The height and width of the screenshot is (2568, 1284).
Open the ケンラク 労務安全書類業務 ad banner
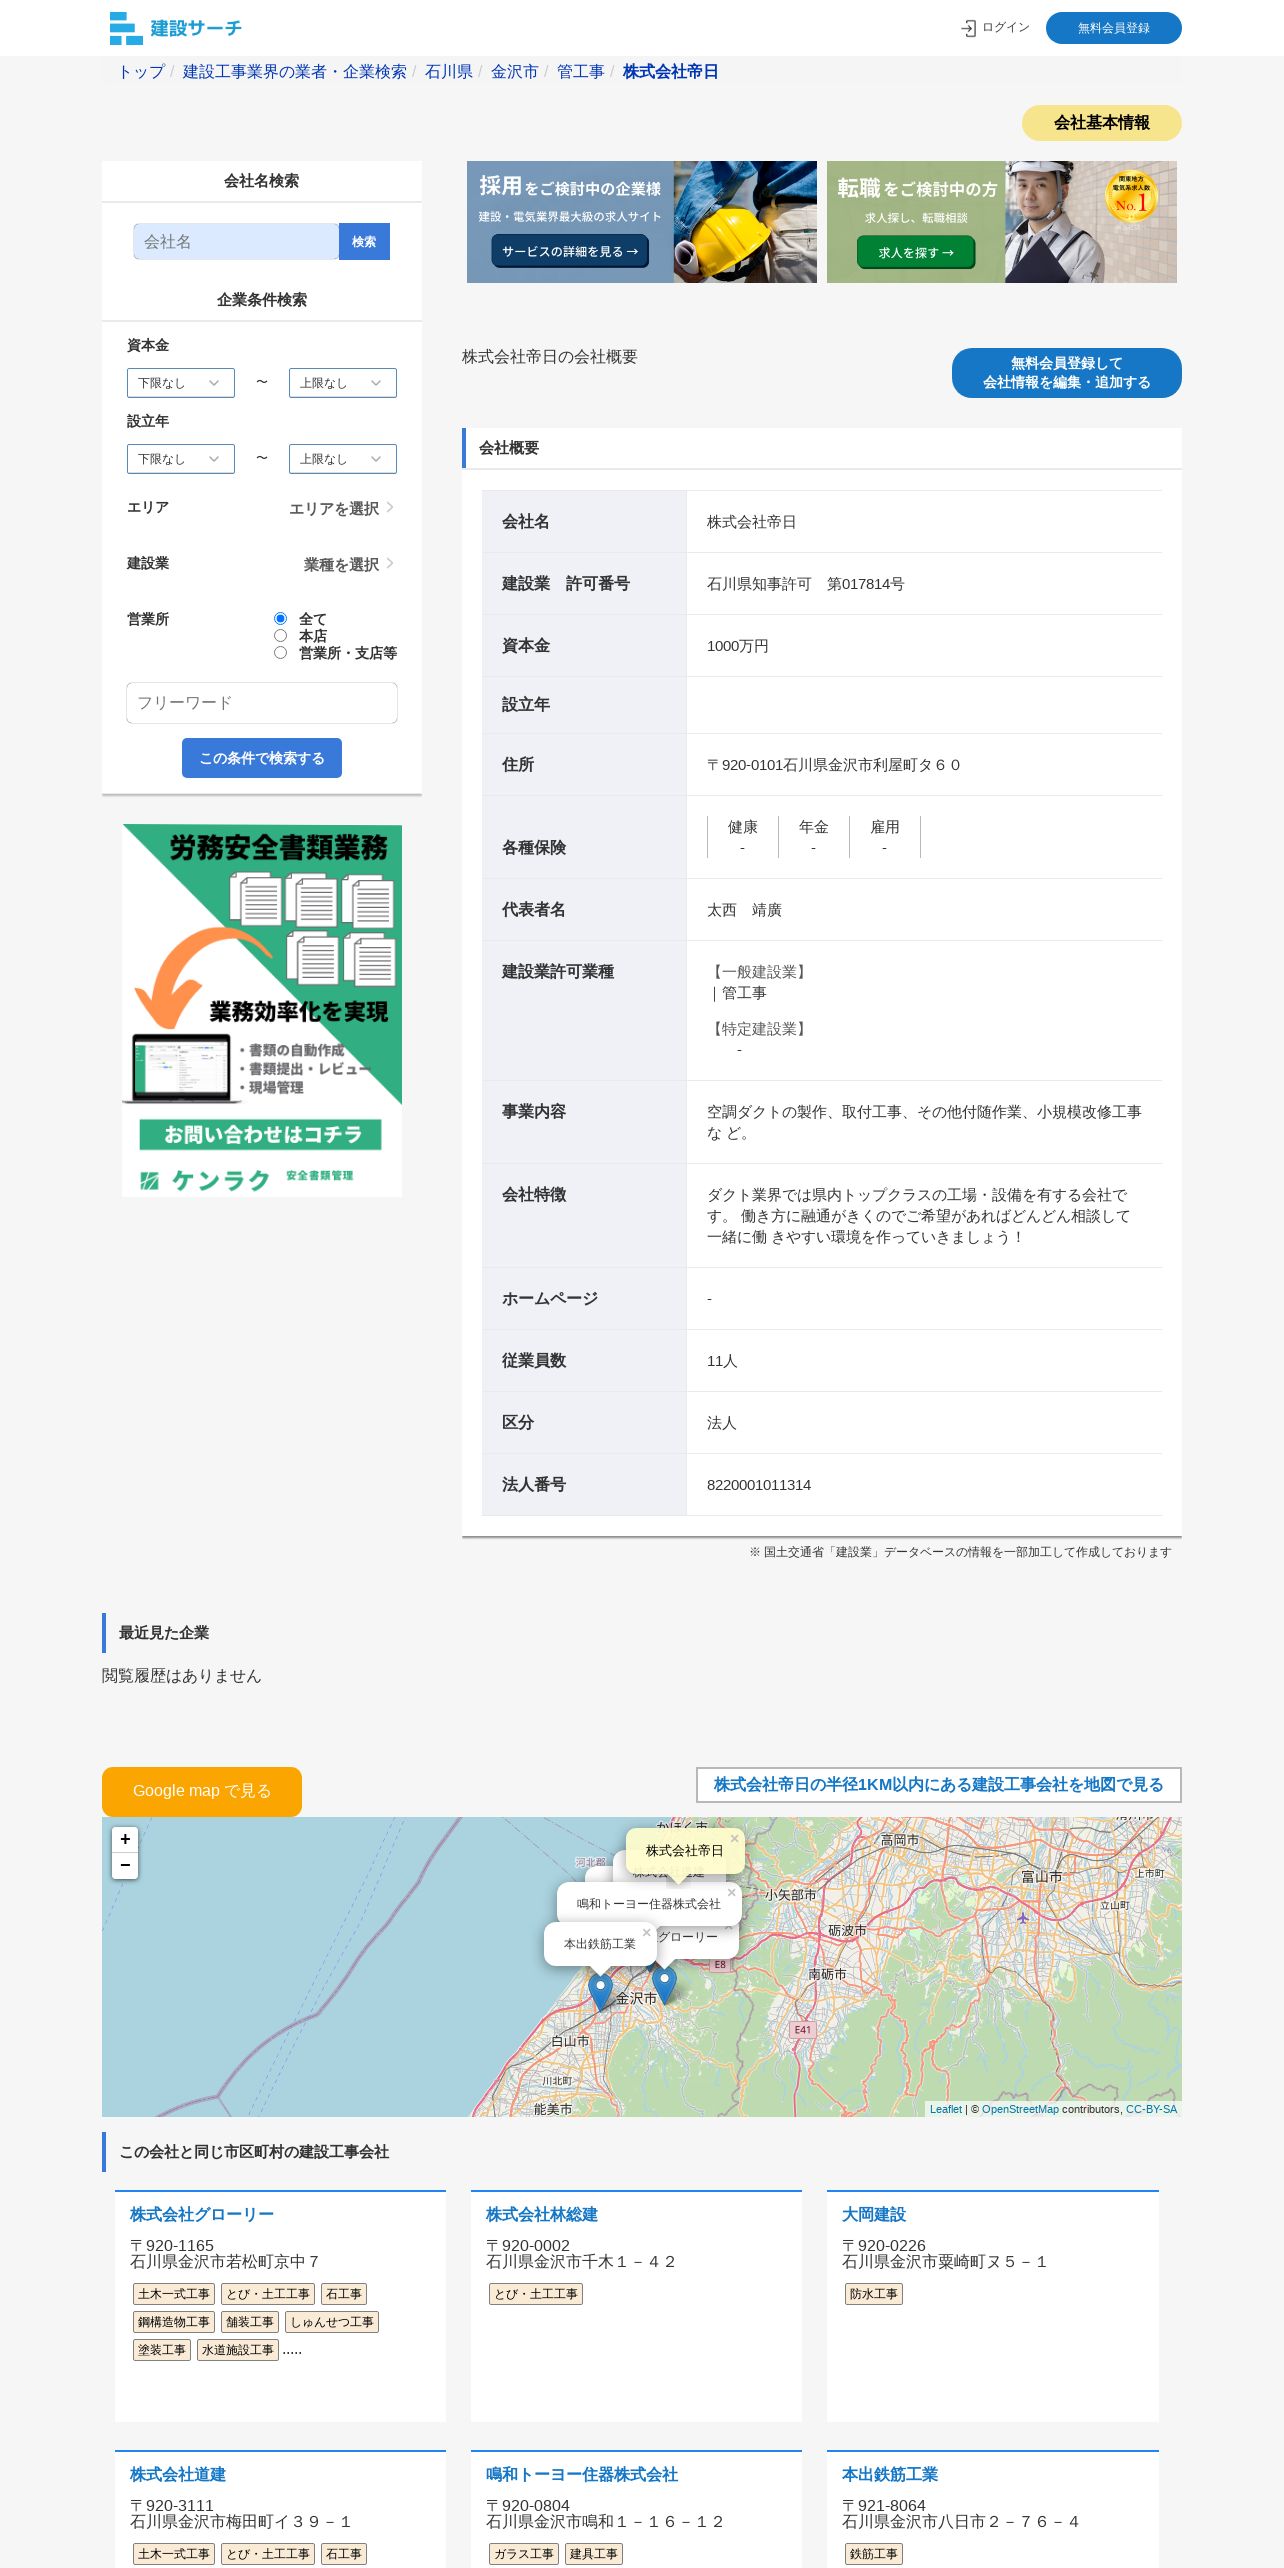point(262,1011)
